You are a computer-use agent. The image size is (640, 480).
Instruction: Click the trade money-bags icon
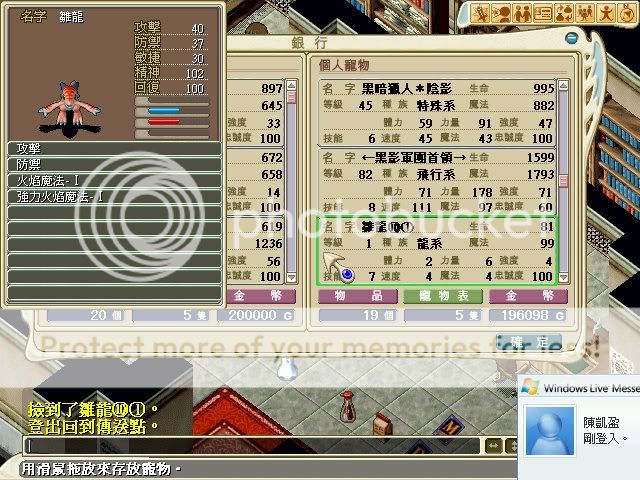tap(564, 13)
